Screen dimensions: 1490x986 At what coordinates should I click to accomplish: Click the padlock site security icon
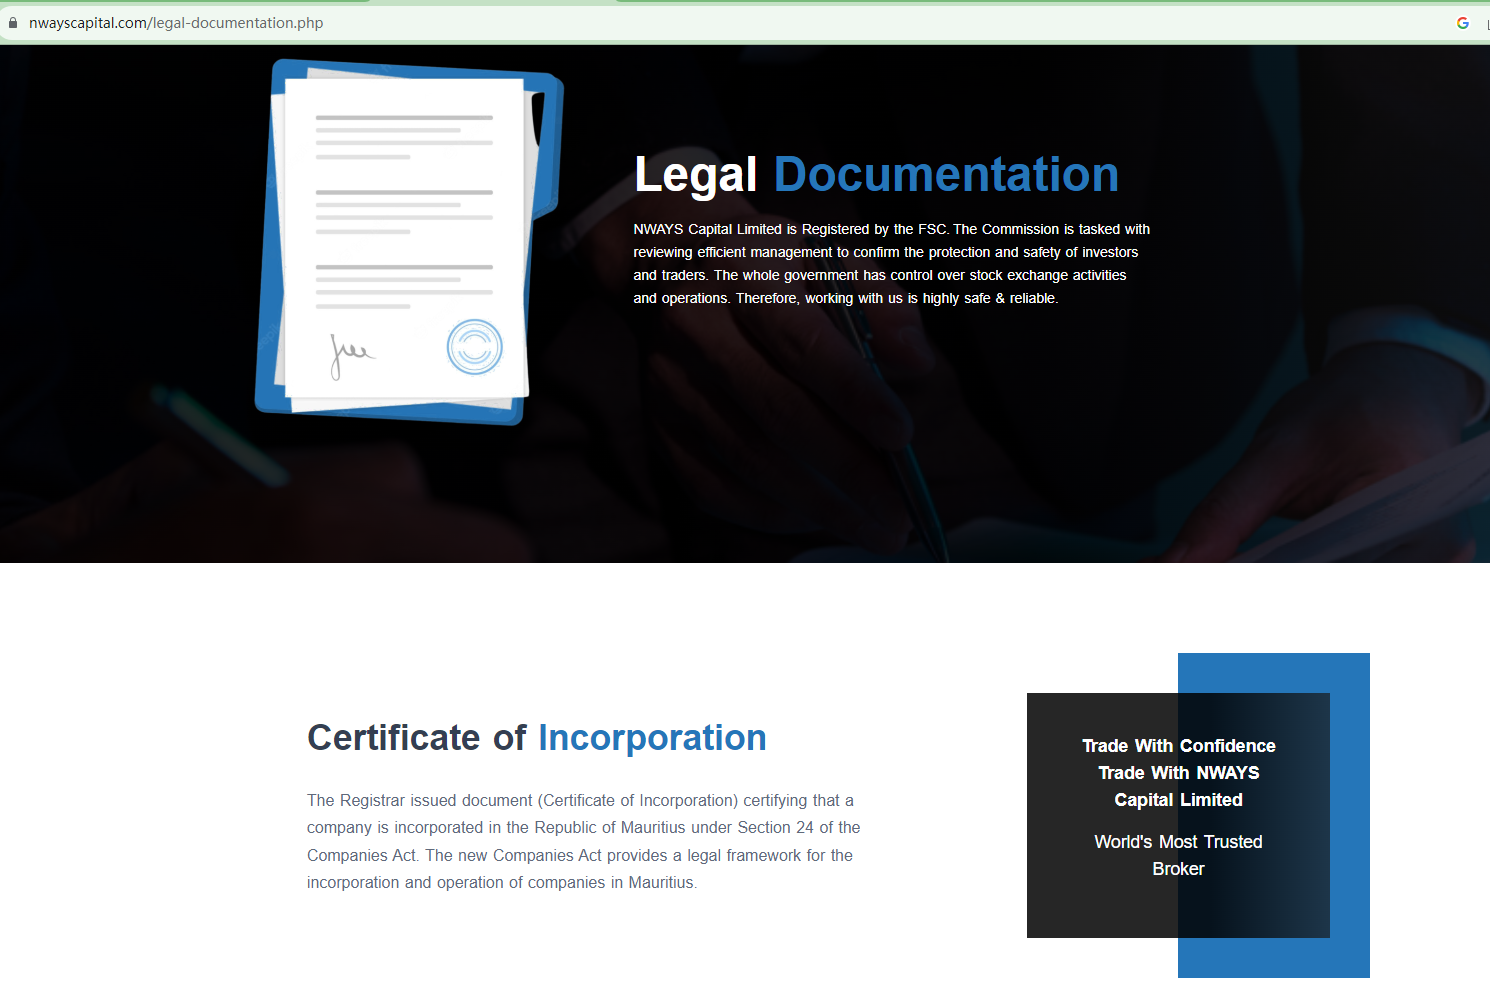coord(13,23)
